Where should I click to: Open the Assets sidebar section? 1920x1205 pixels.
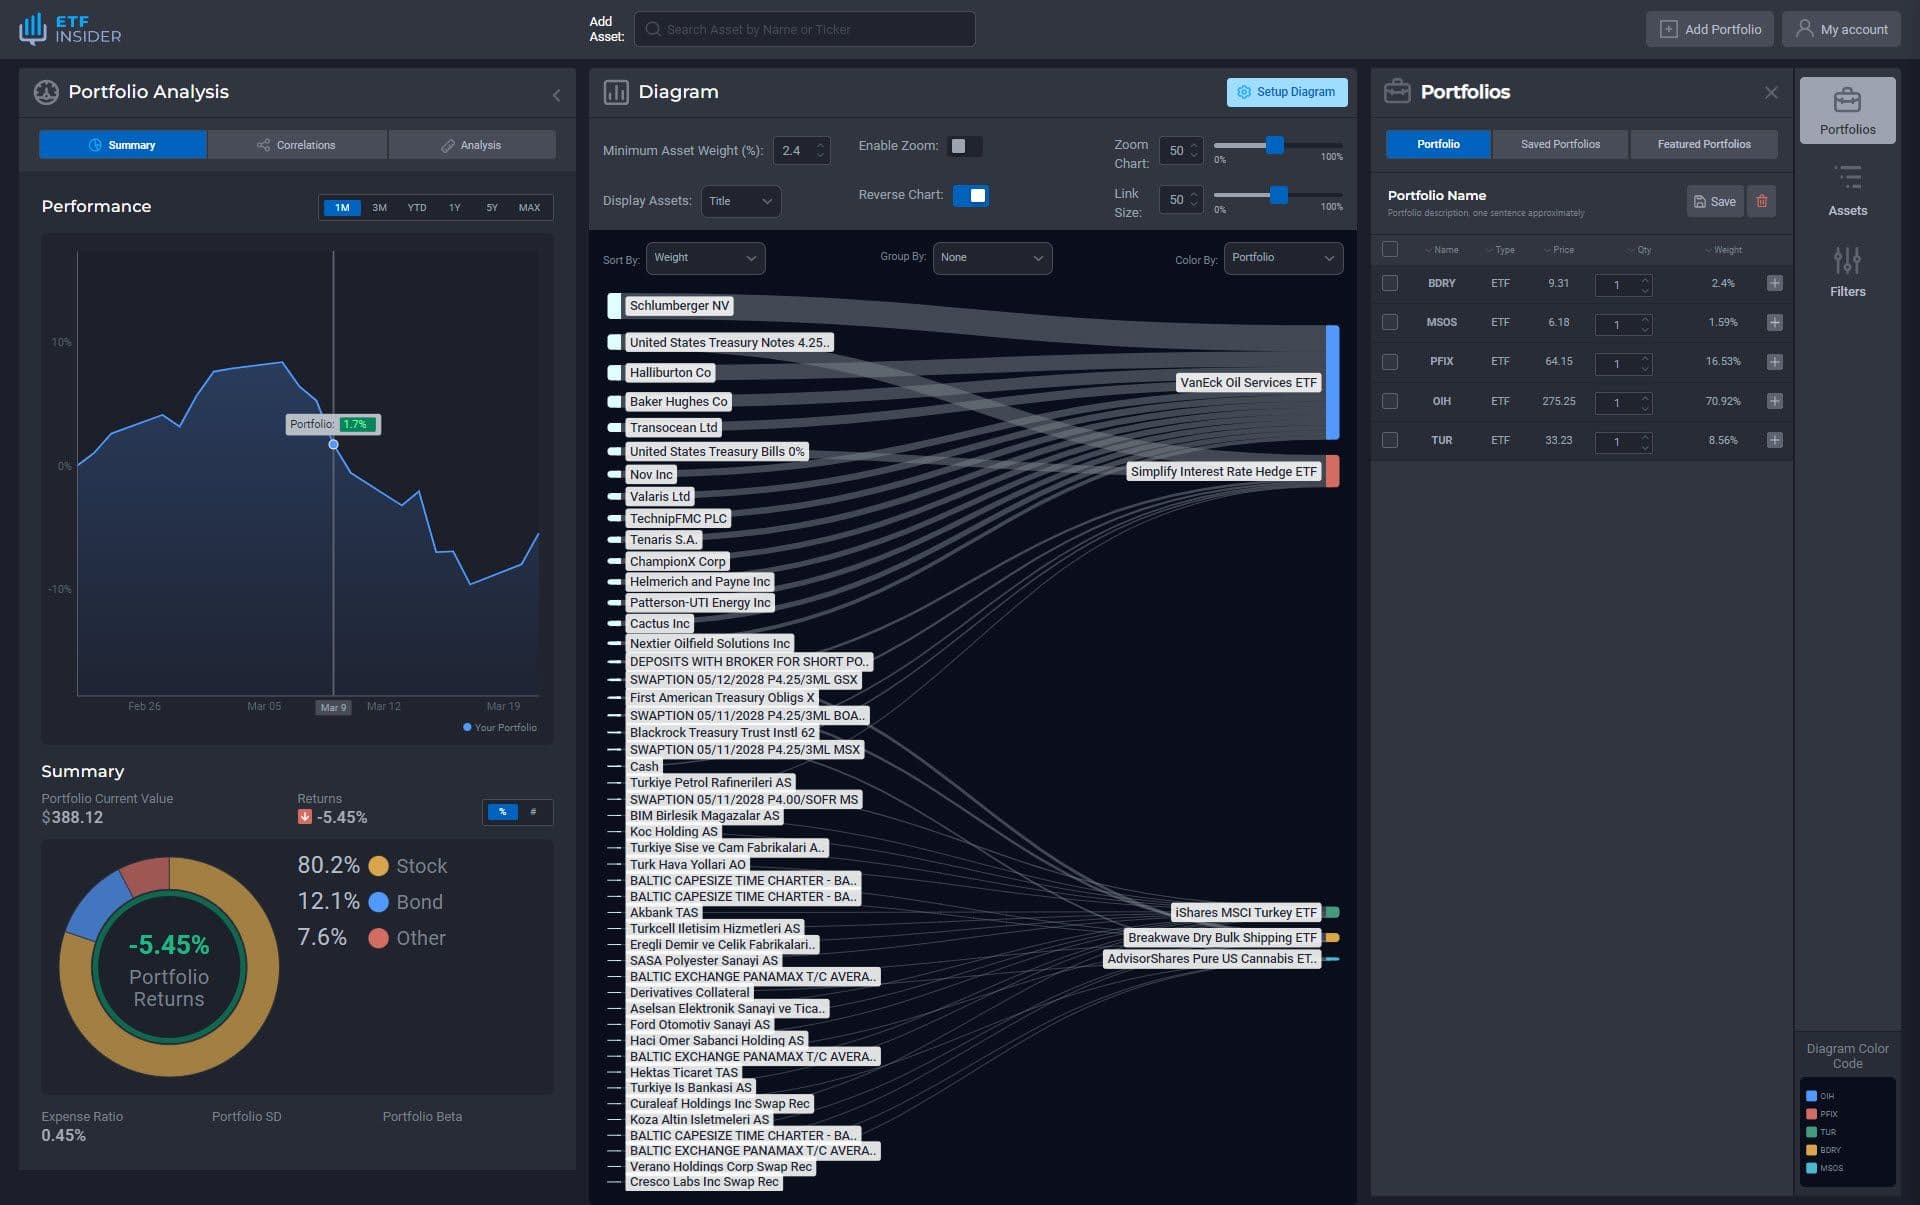[x=1847, y=191]
